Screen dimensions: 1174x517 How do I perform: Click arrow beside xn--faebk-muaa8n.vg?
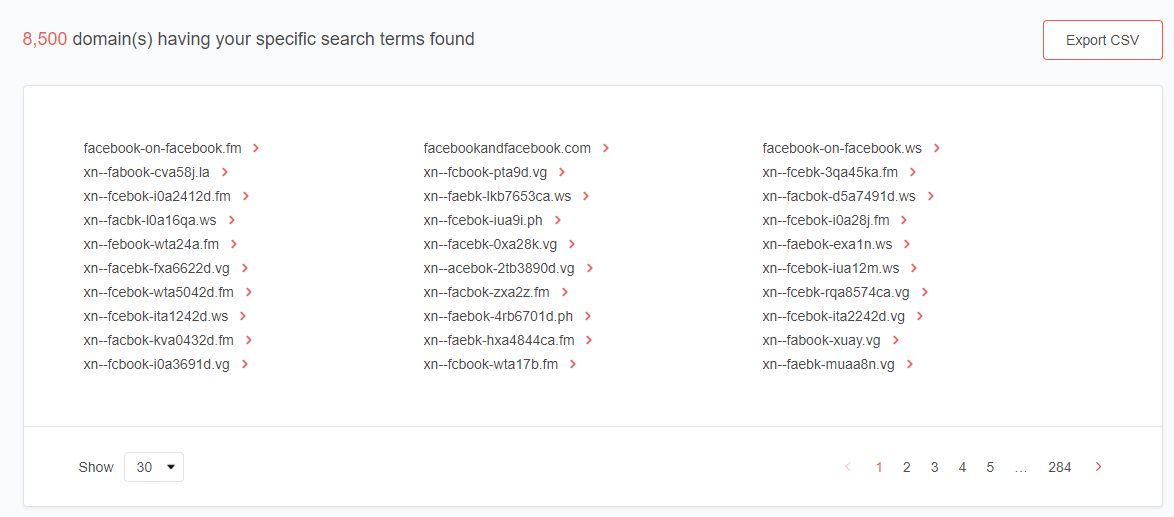910,364
